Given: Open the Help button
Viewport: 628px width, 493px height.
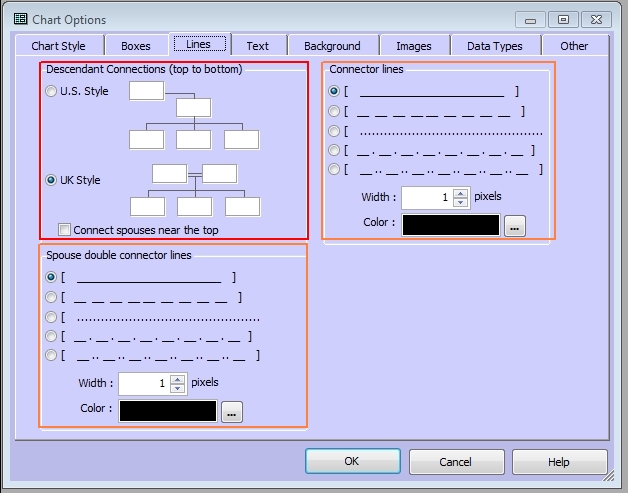Looking at the screenshot, I should pos(559,462).
